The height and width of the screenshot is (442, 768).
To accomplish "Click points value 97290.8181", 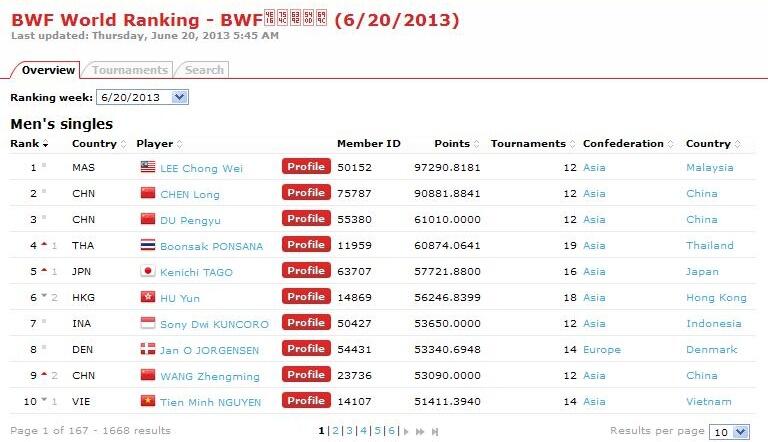I will coord(447,168).
